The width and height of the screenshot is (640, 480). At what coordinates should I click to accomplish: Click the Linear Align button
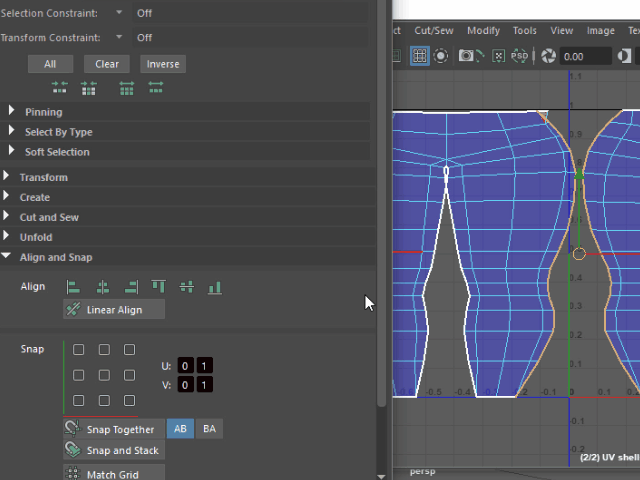(x=113, y=310)
